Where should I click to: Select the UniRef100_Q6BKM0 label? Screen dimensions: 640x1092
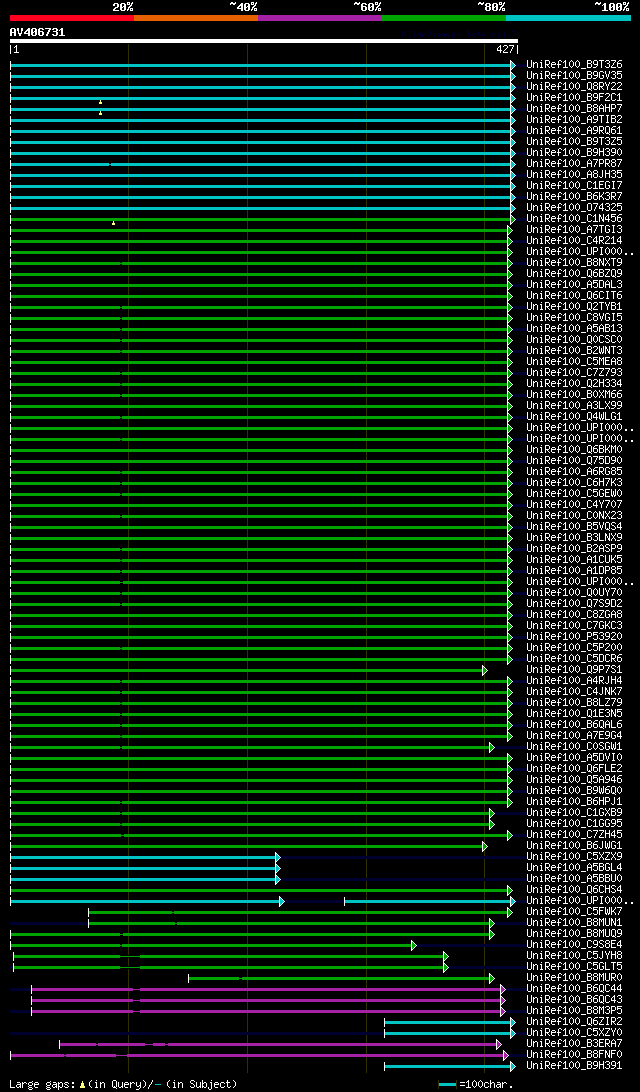[x=575, y=450]
